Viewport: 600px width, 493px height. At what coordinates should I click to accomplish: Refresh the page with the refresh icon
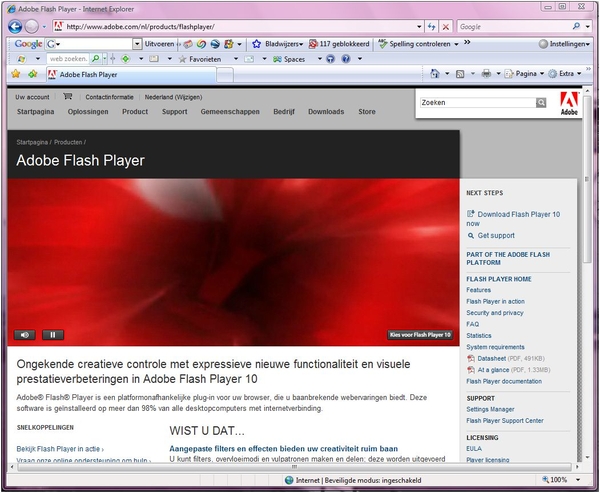(x=432, y=26)
